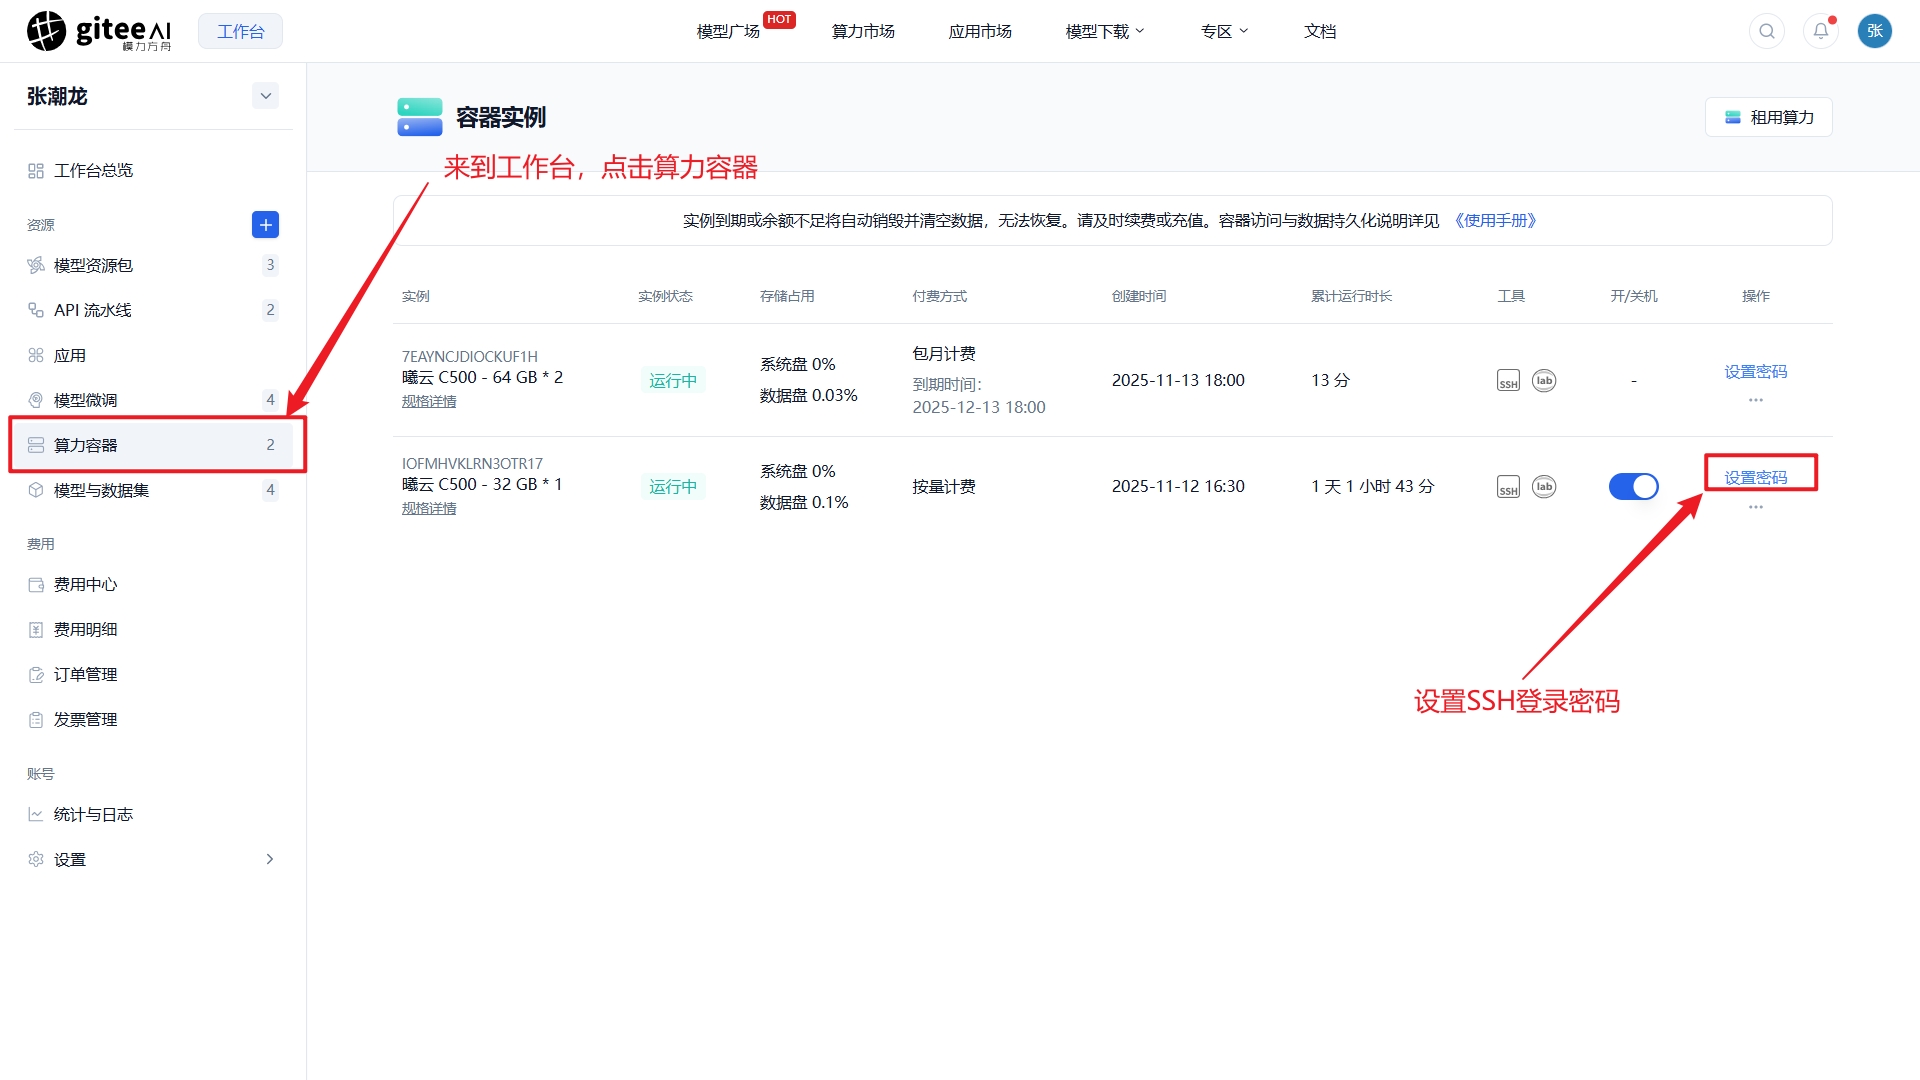Click the blue plus resource button

(x=265, y=225)
